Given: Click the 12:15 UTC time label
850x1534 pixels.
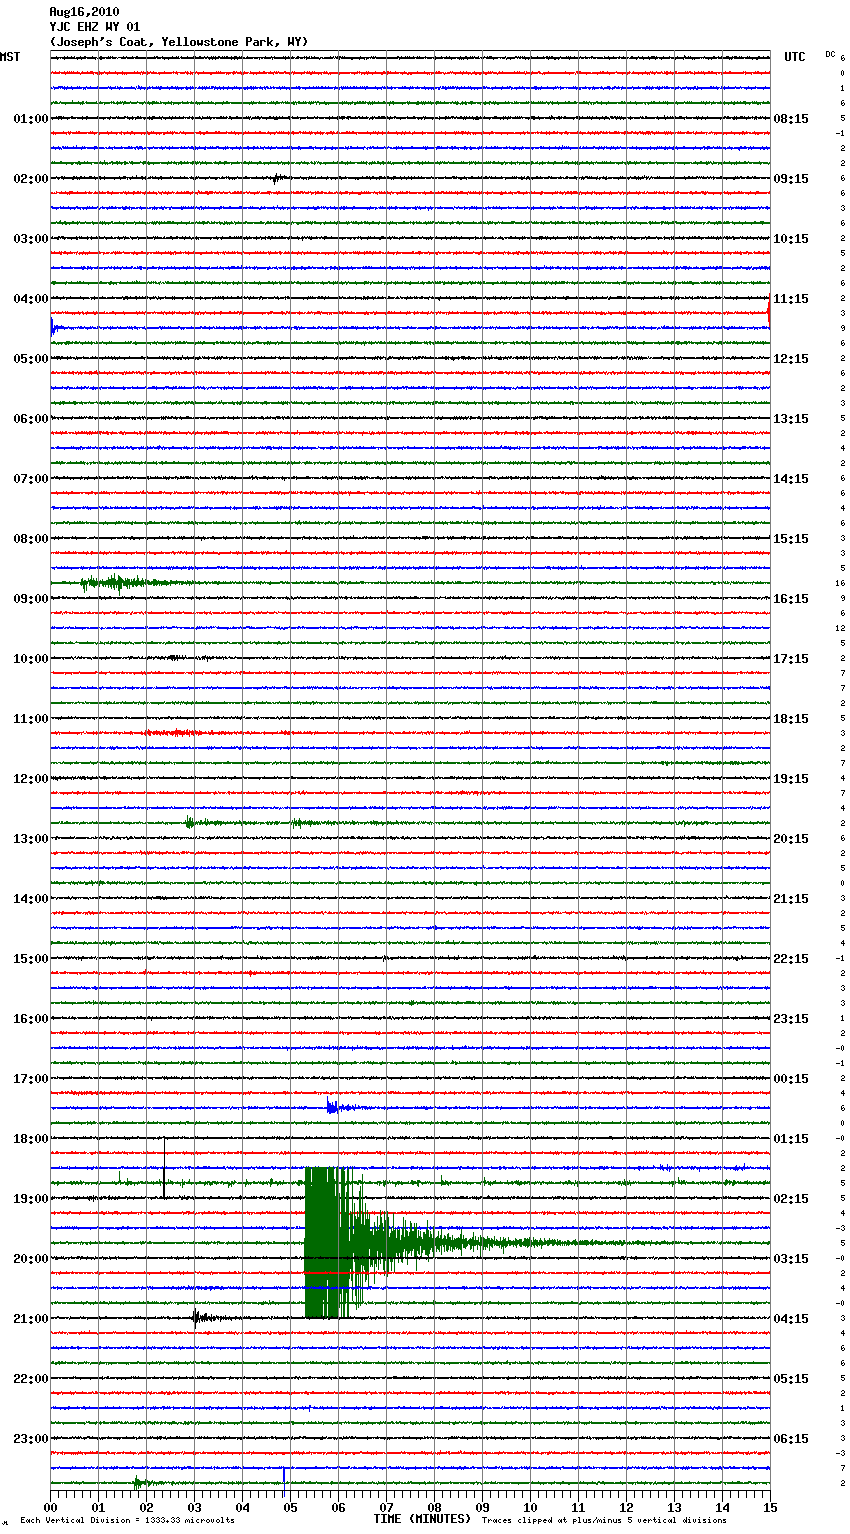Looking at the screenshot, I should (791, 359).
